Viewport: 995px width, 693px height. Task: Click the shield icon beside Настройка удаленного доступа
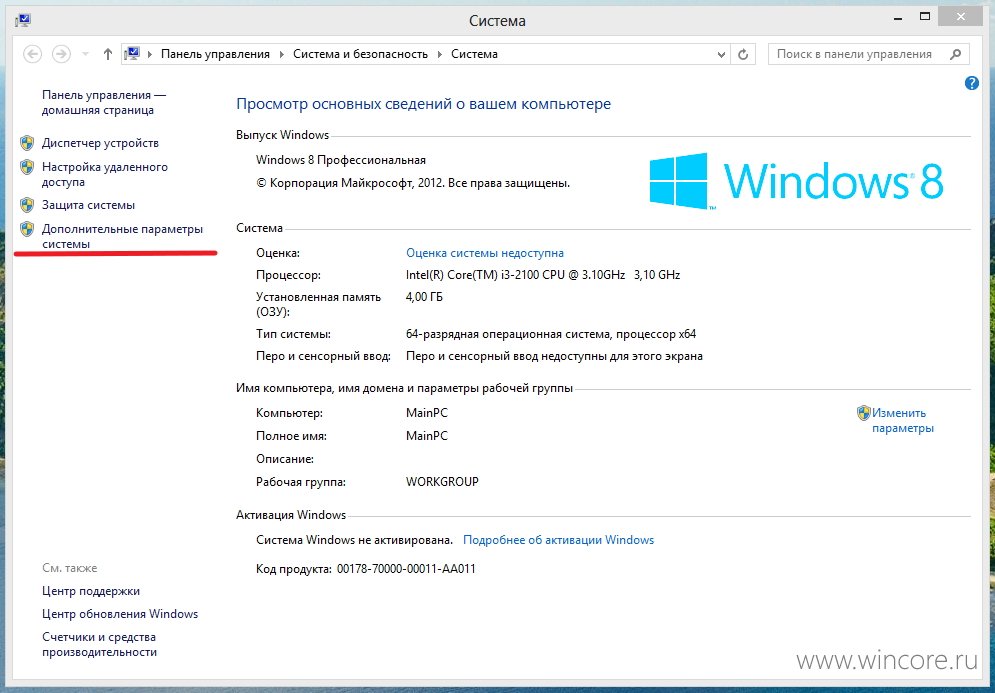tap(27, 167)
